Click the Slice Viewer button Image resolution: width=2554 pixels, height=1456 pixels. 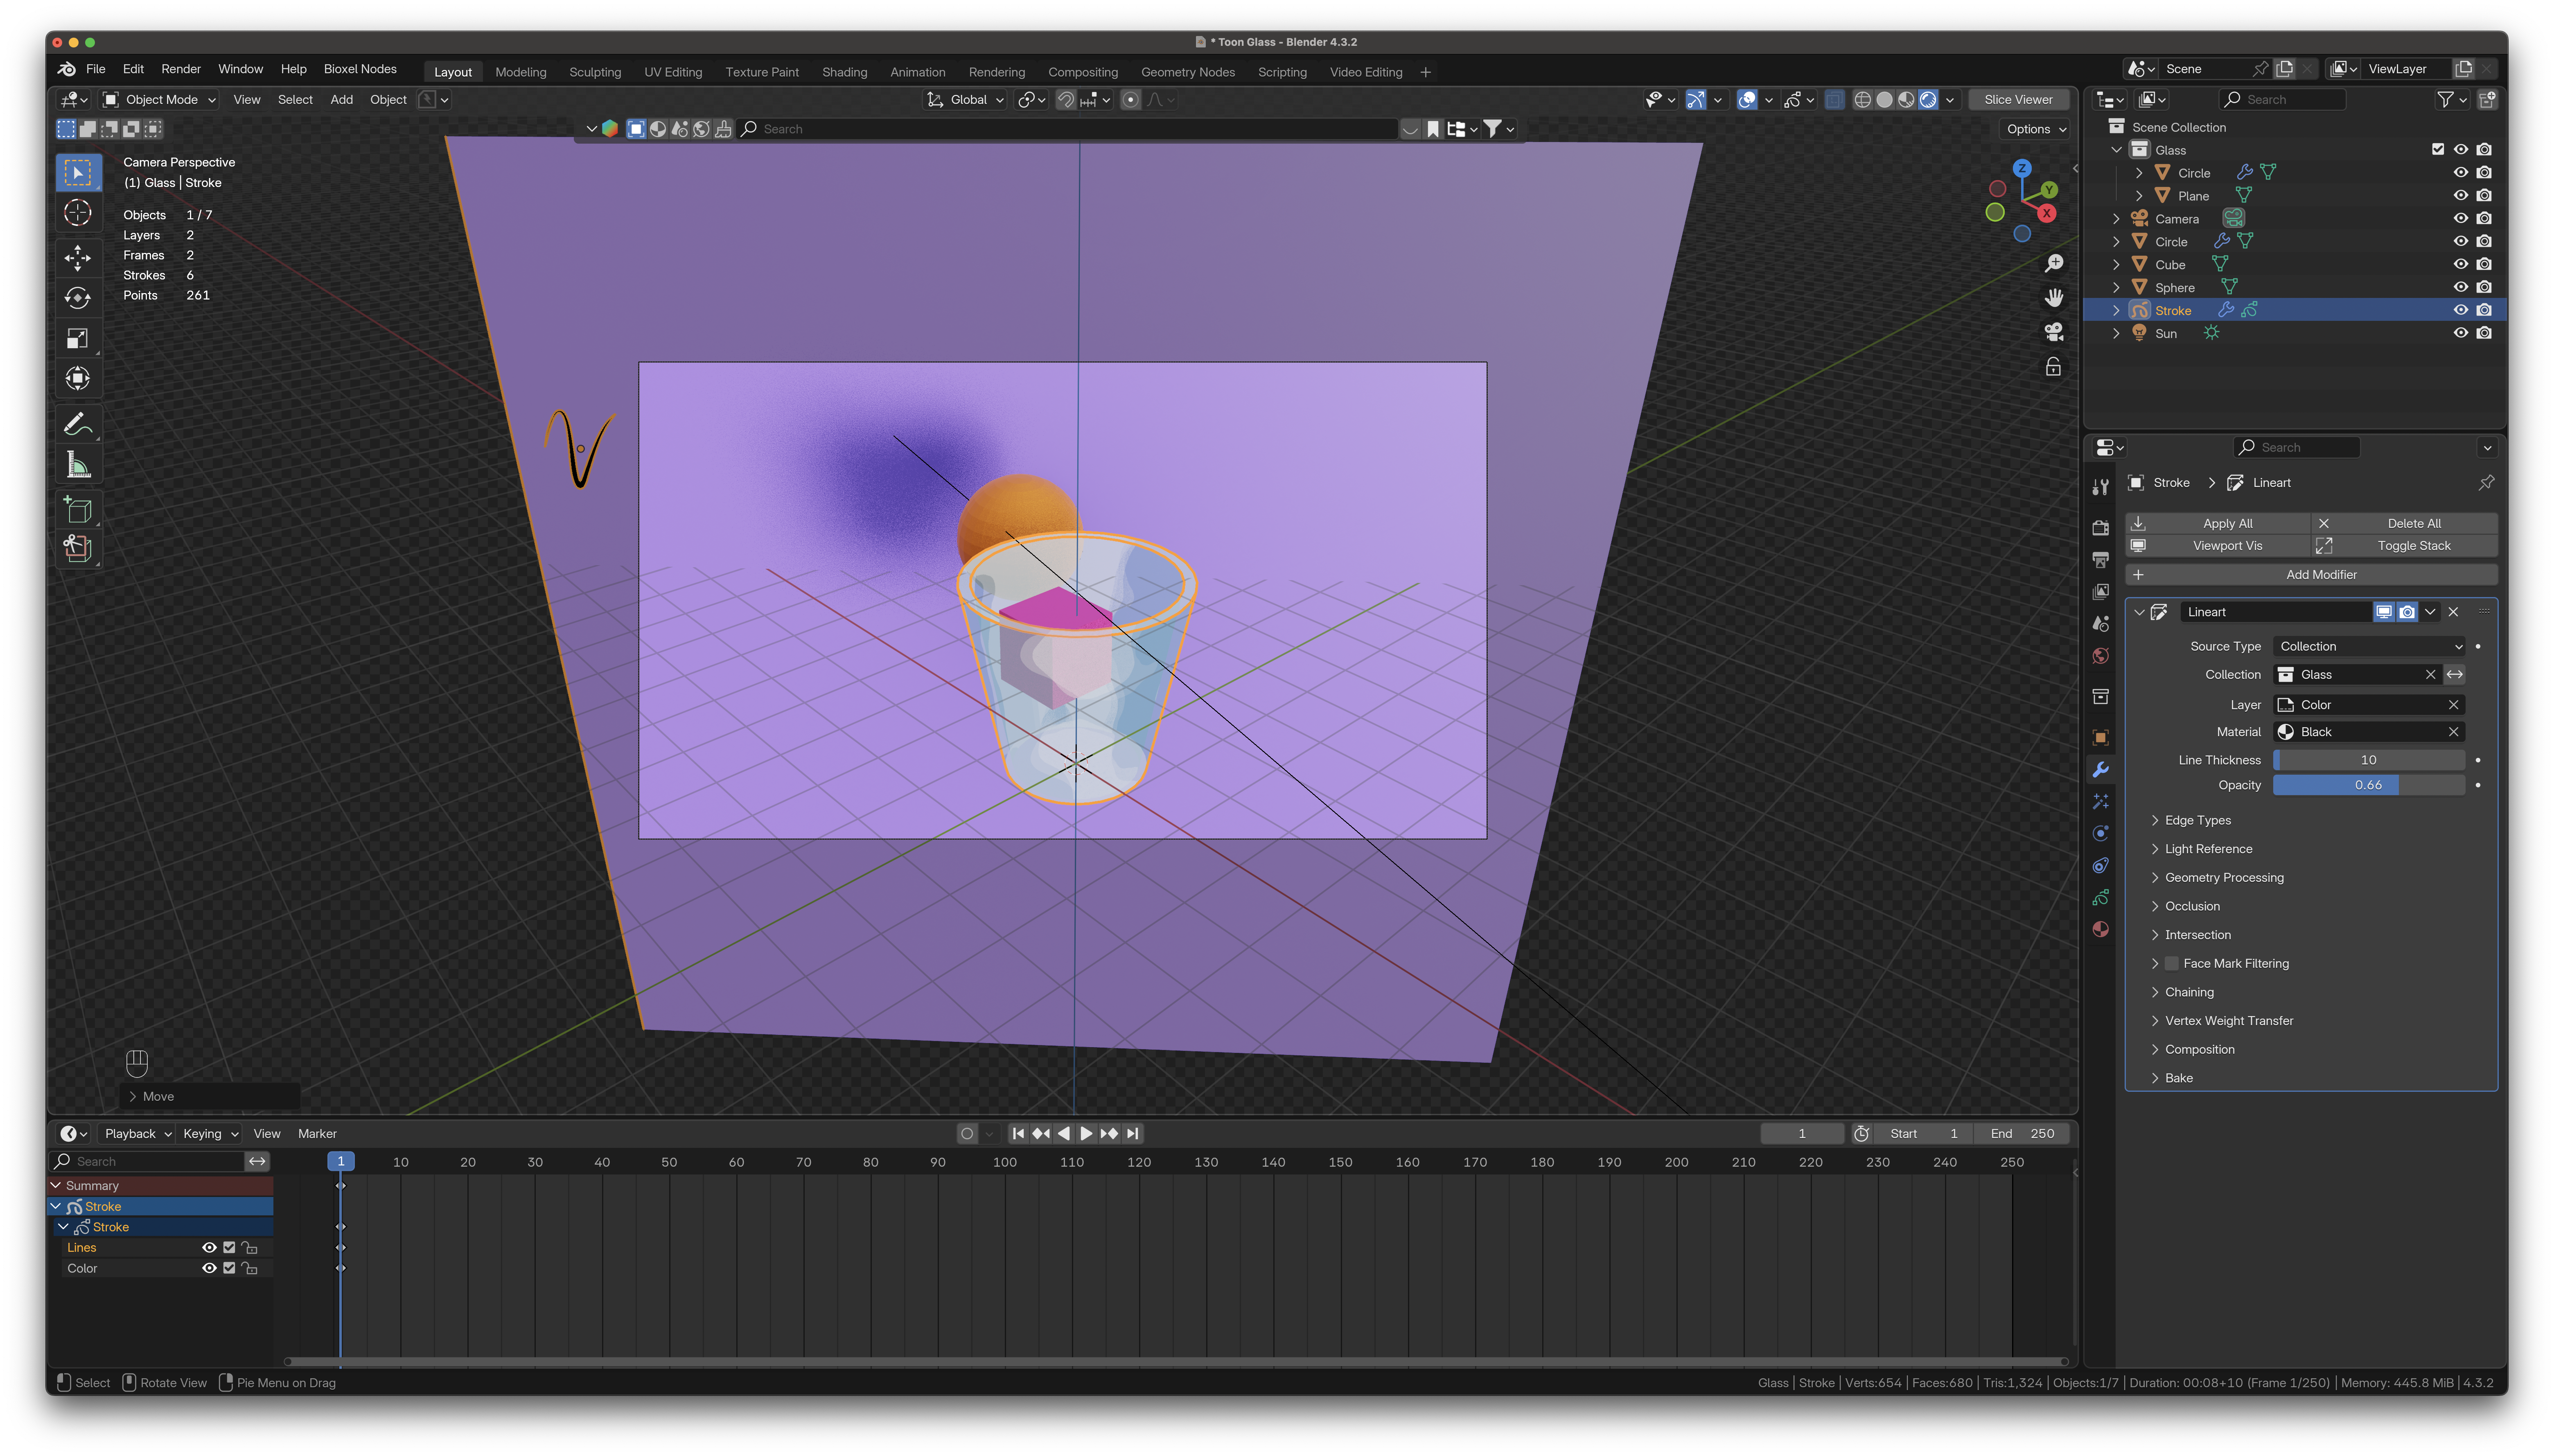pyautogui.click(x=2018, y=100)
